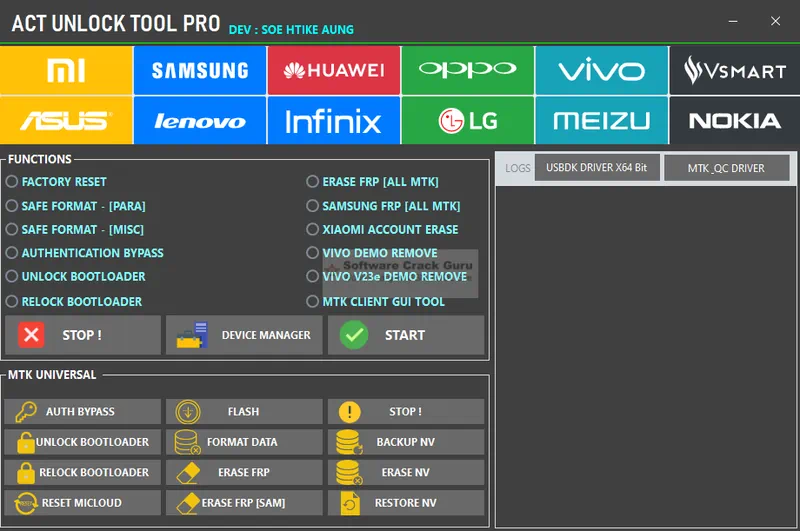The image size is (800, 531).
Task: Click the download arrow icon on Flash
Action: click(x=188, y=412)
